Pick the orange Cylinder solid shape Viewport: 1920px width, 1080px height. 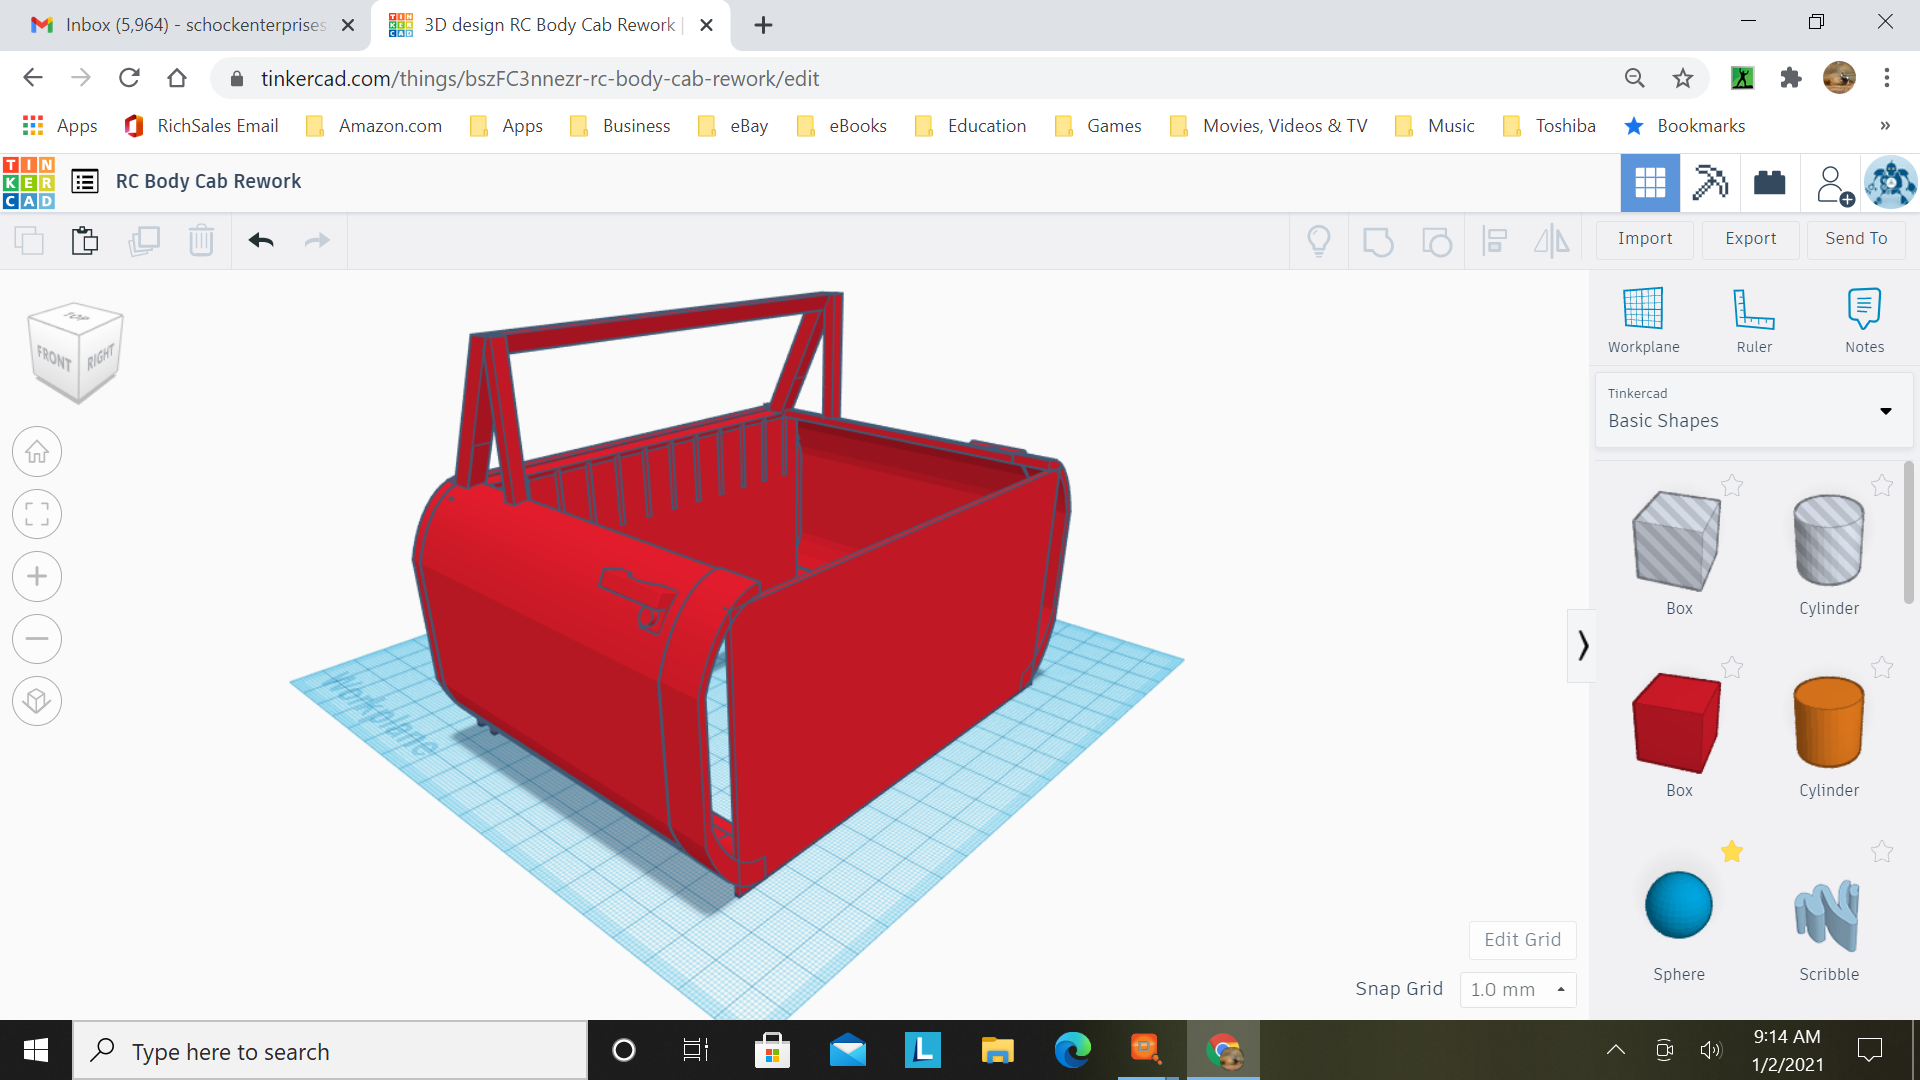coord(1829,722)
